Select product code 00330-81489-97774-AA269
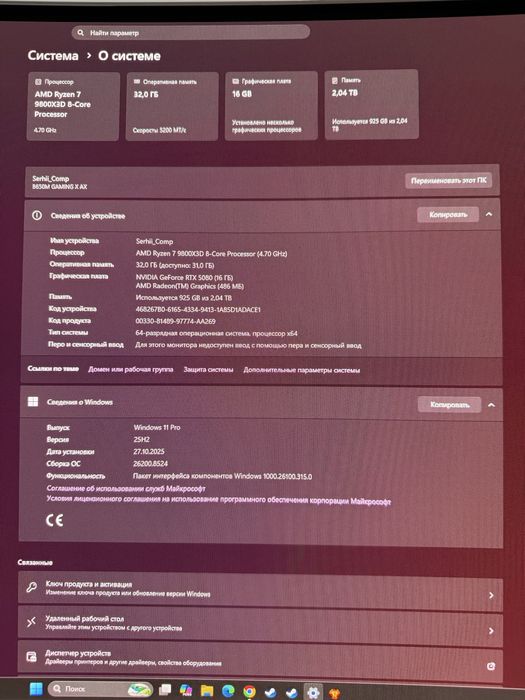525x700 pixels. coord(175,321)
